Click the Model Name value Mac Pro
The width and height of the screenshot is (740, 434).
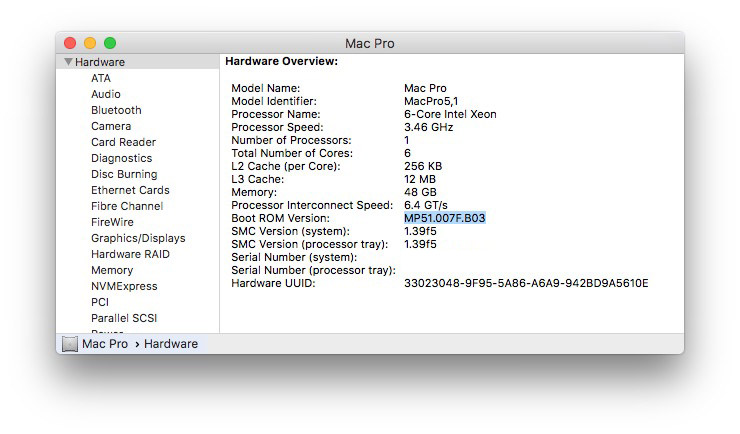425,88
